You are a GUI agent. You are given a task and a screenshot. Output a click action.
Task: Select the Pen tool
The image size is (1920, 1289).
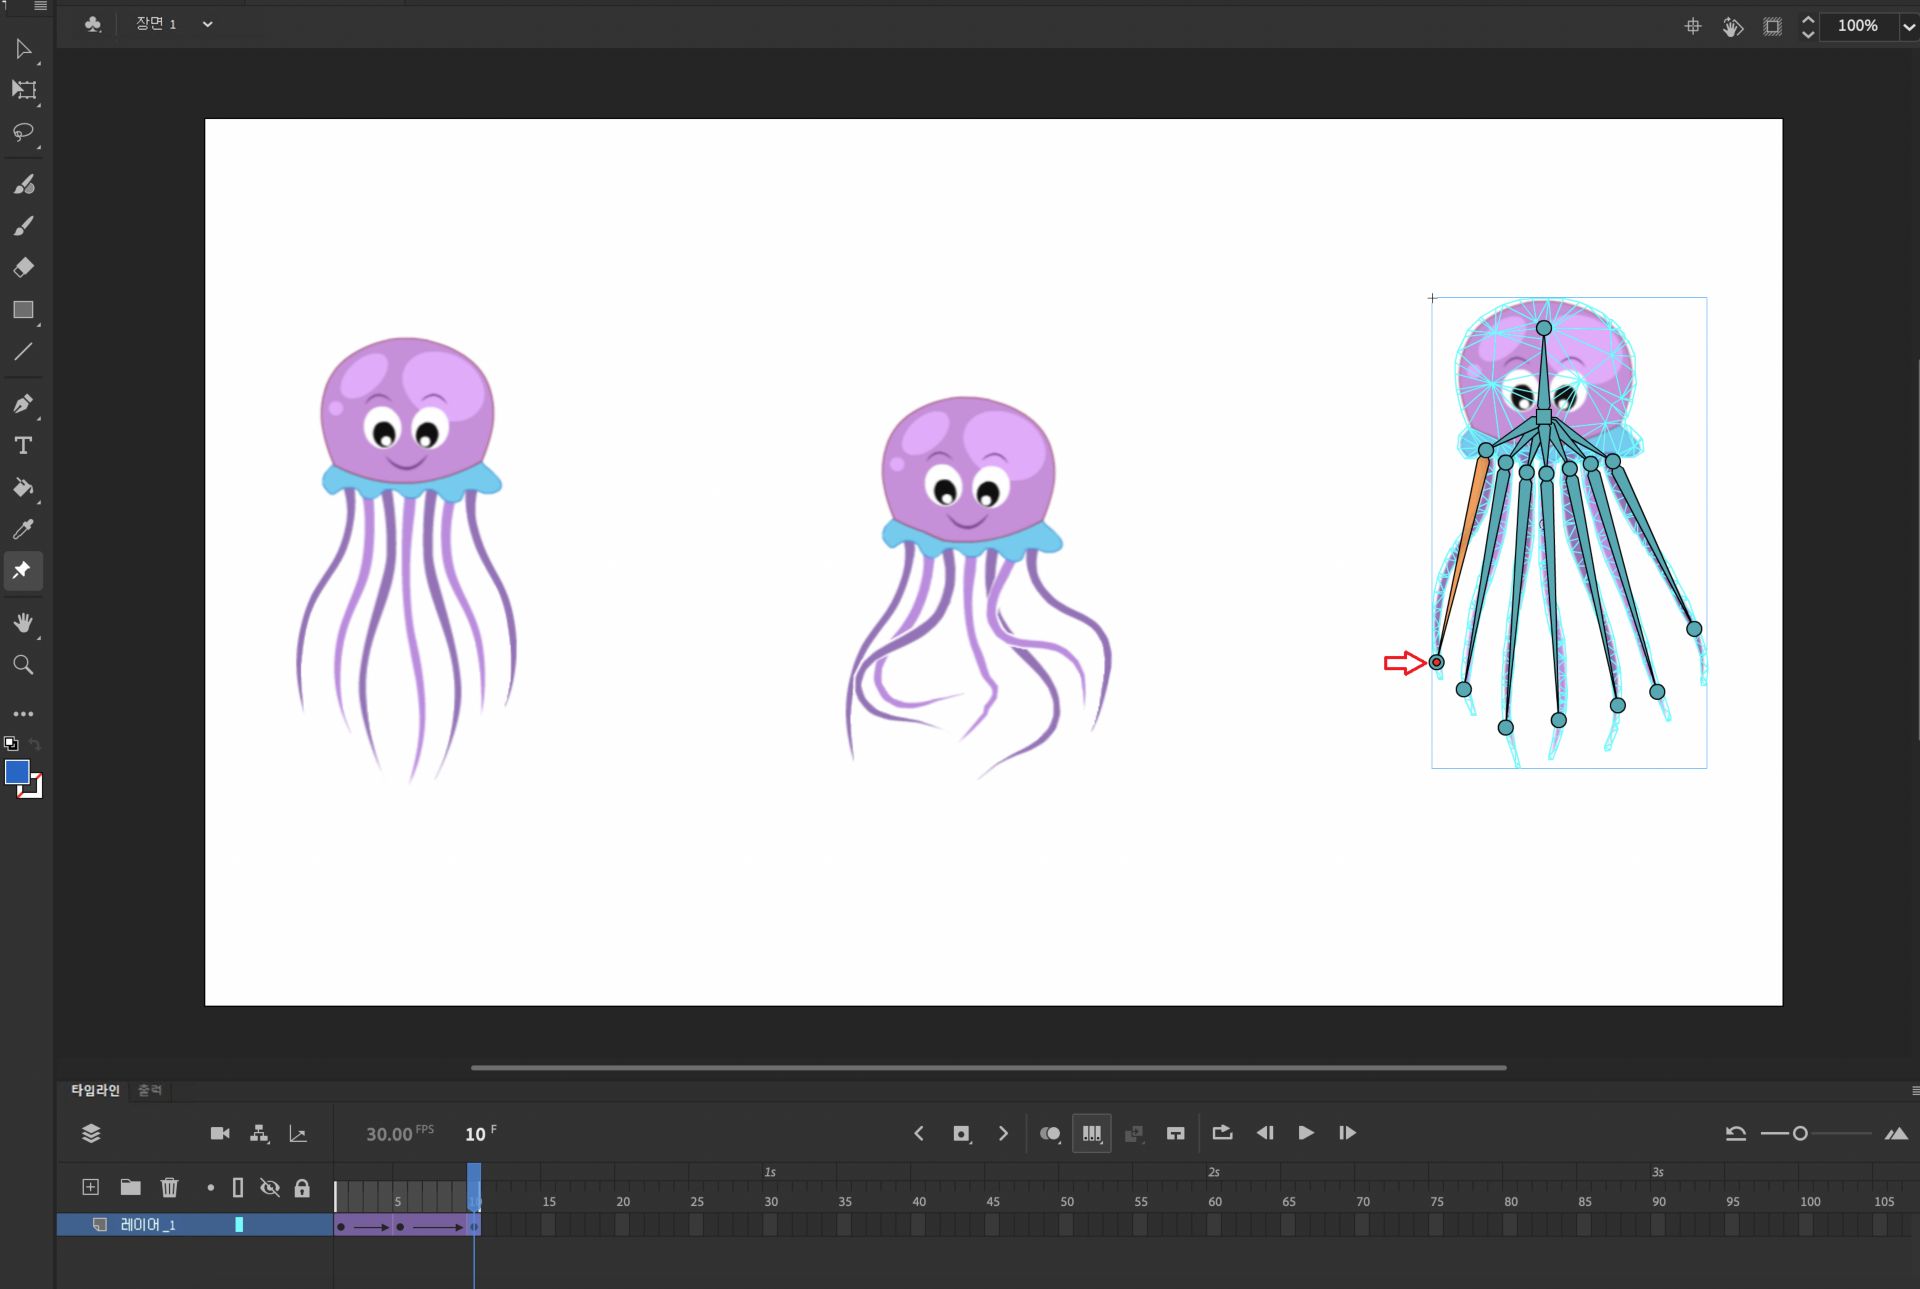pyautogui.click(x=24, y=404)
